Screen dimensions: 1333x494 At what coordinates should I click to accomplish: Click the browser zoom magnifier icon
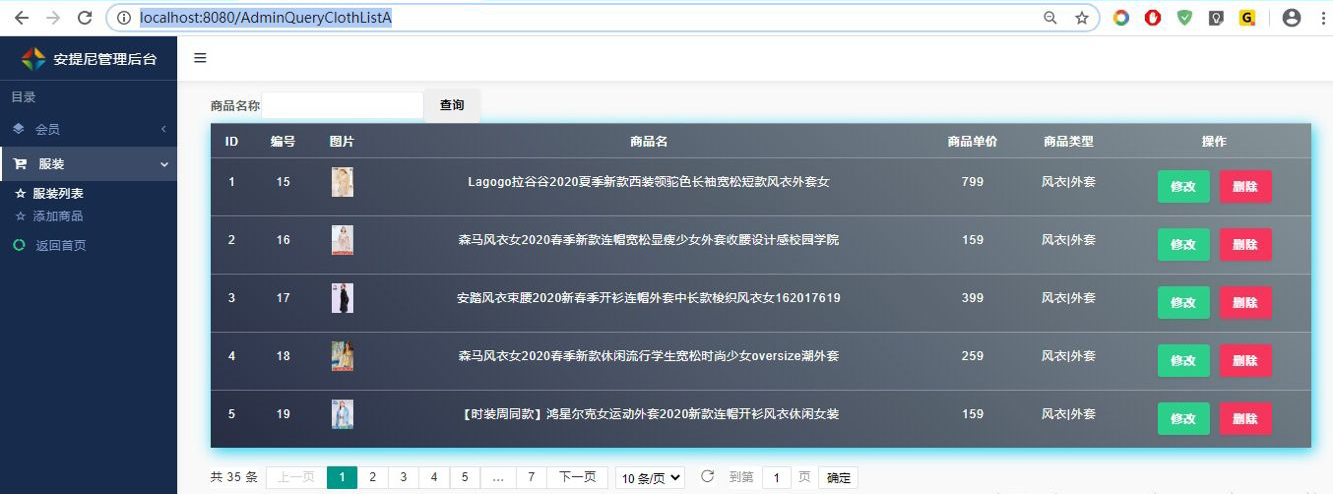tap(1050, 18)
